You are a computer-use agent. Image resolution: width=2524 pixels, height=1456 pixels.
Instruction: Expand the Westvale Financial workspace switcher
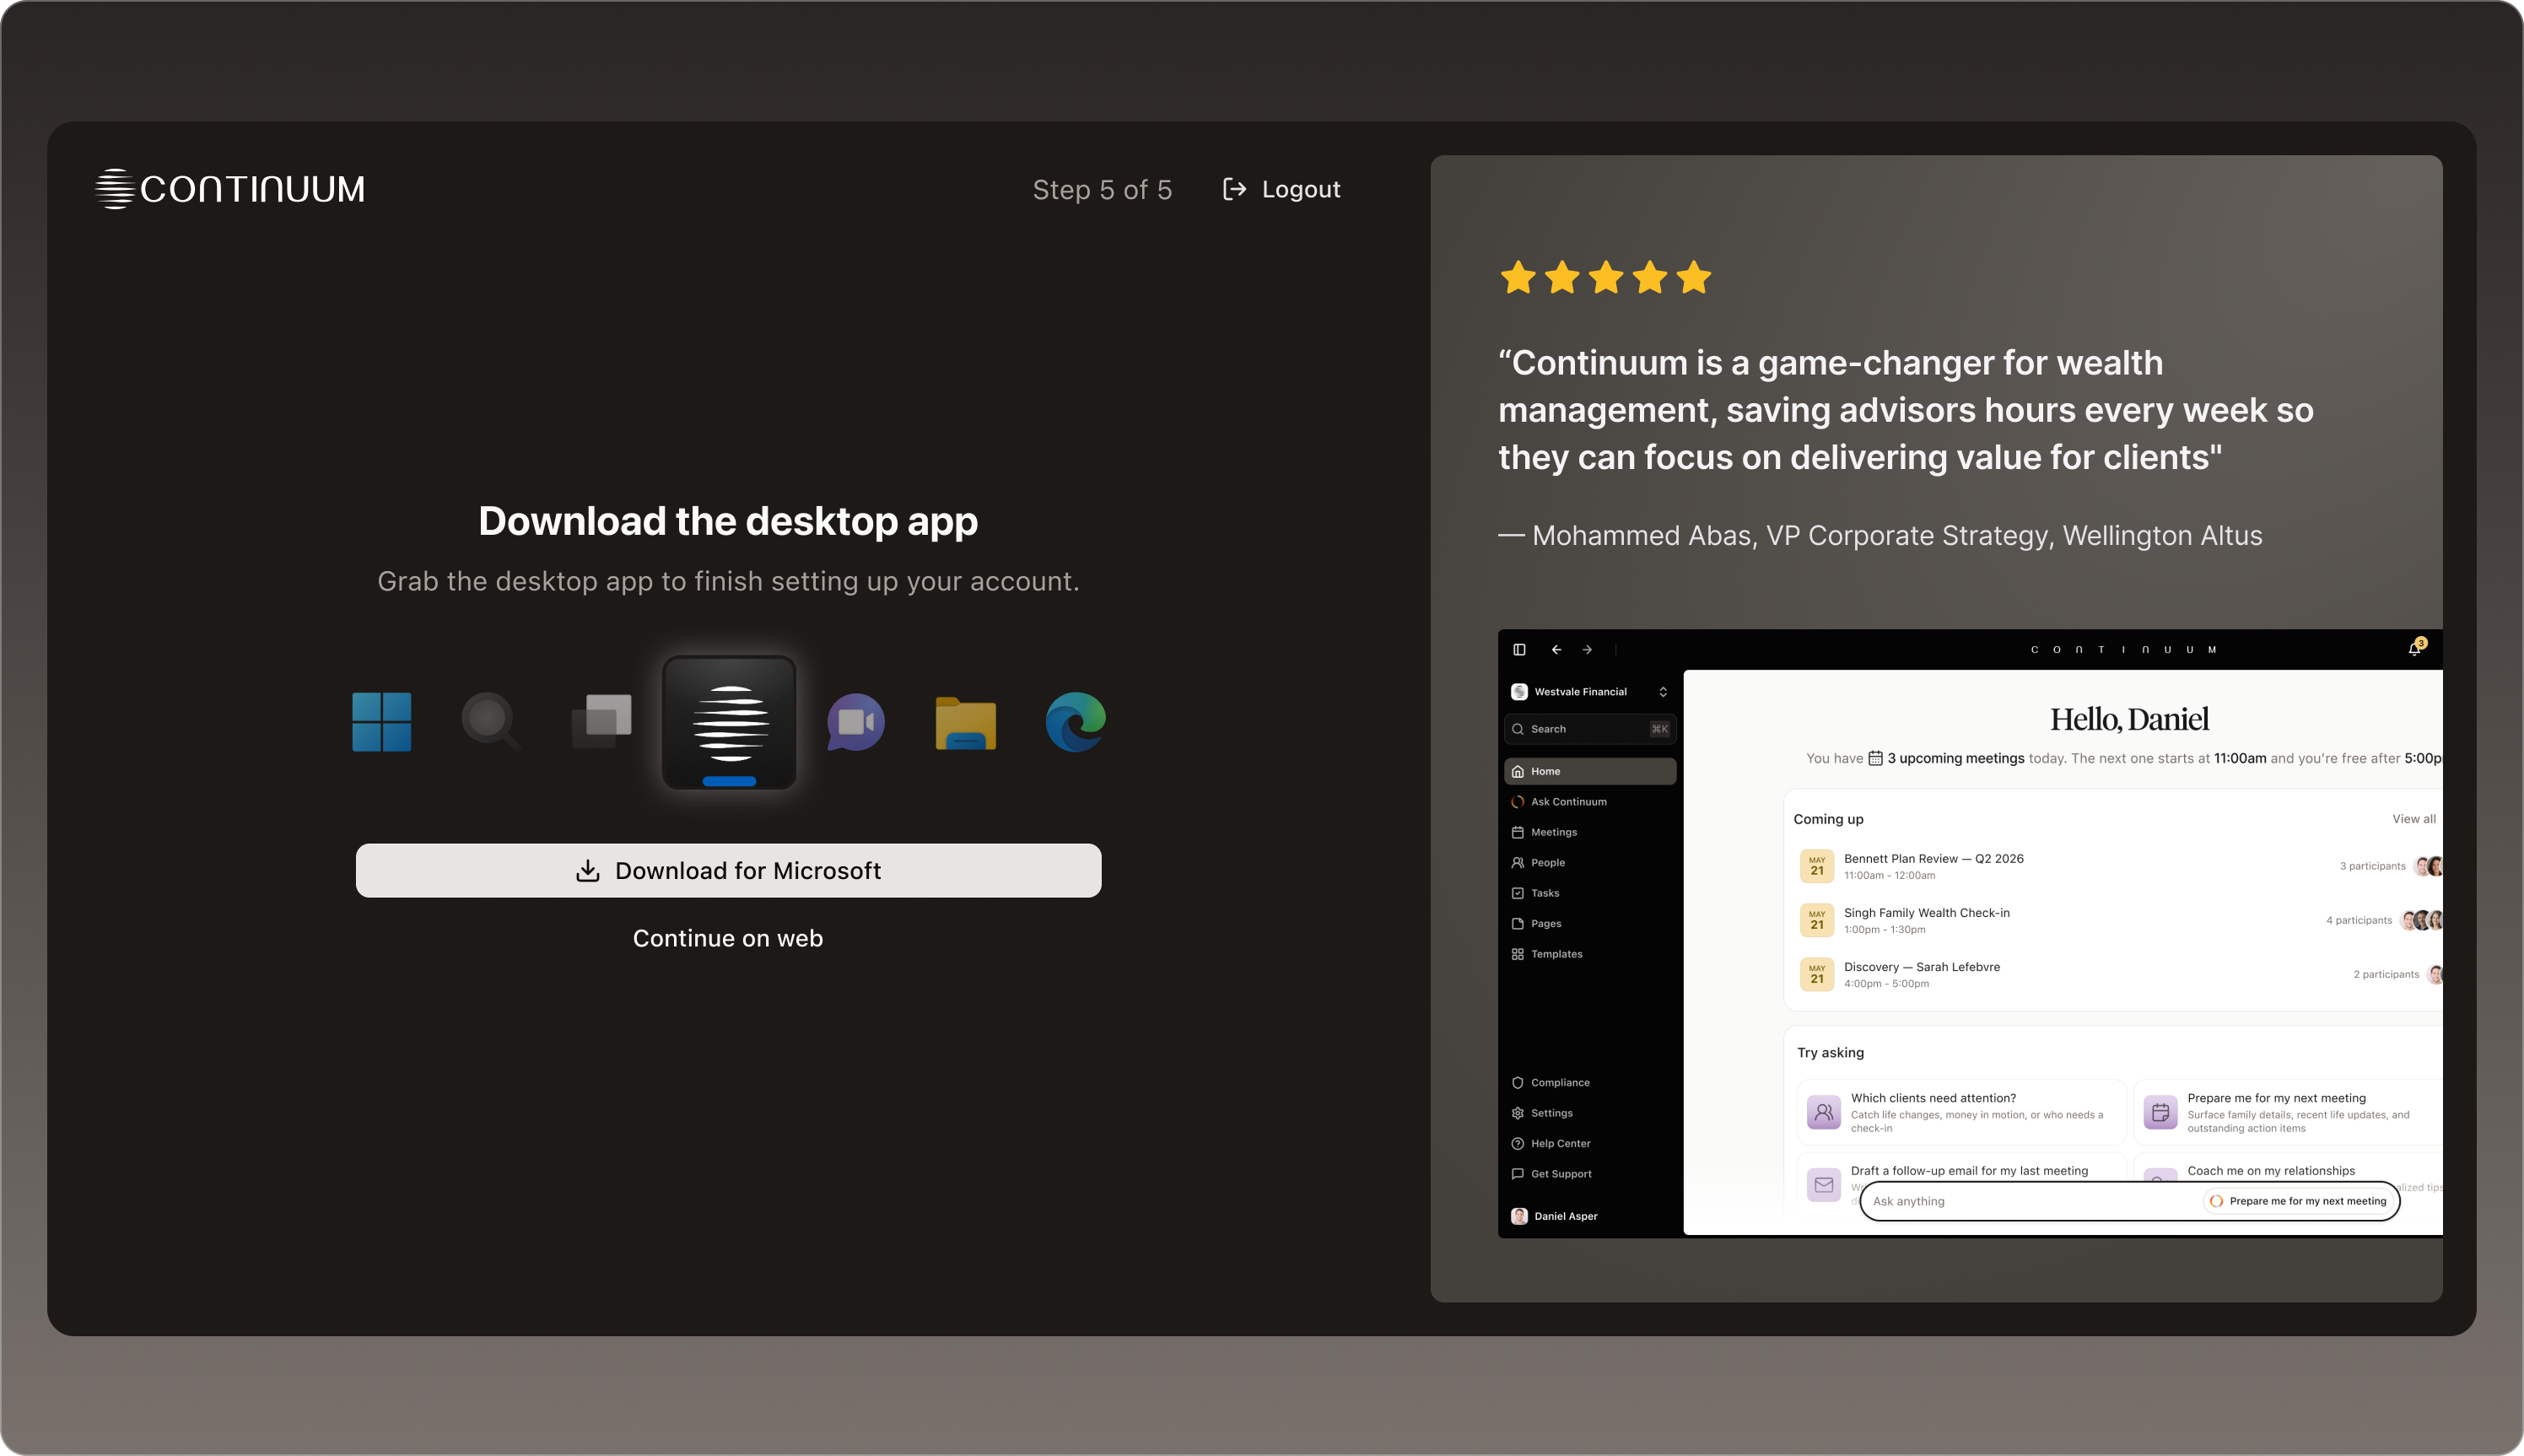pyautogui.click(x=1590, y=692)
